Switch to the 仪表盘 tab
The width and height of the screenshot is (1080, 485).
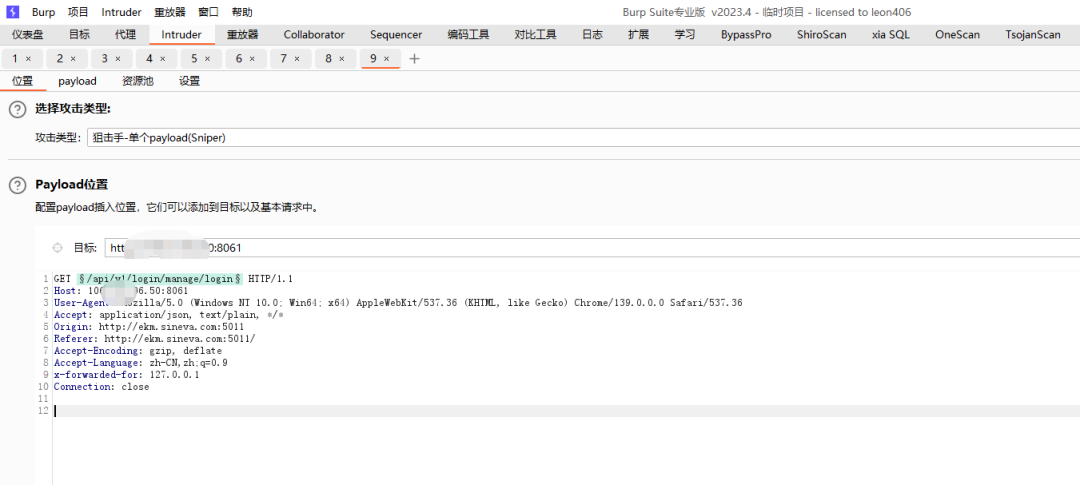28,34
